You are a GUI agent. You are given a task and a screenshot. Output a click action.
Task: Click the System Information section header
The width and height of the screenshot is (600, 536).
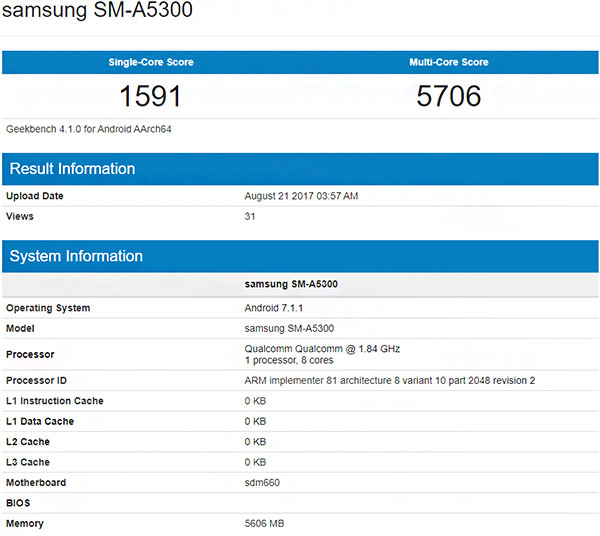(x=76, y=257)
